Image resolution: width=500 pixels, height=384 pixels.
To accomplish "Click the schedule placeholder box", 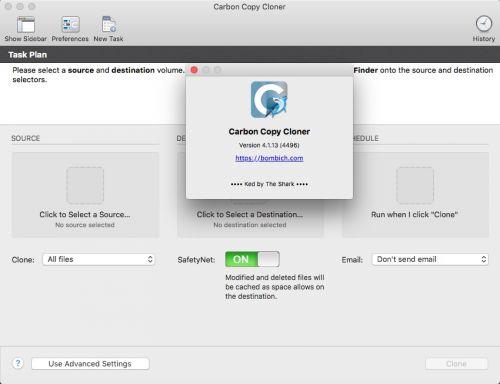I will coord(415,185).
